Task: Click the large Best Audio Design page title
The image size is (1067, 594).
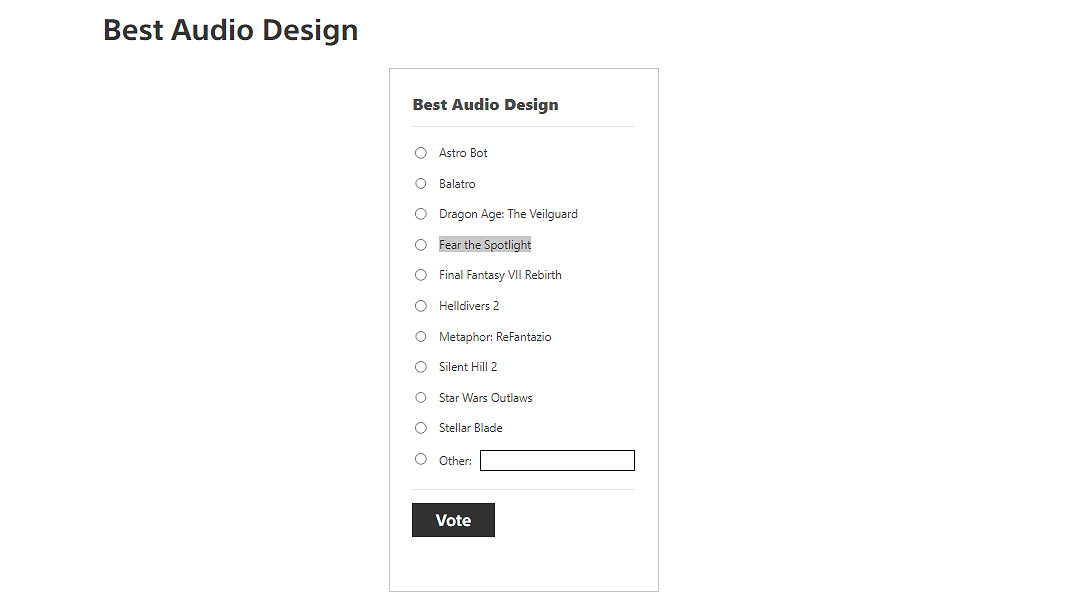Action: point(230,30)
